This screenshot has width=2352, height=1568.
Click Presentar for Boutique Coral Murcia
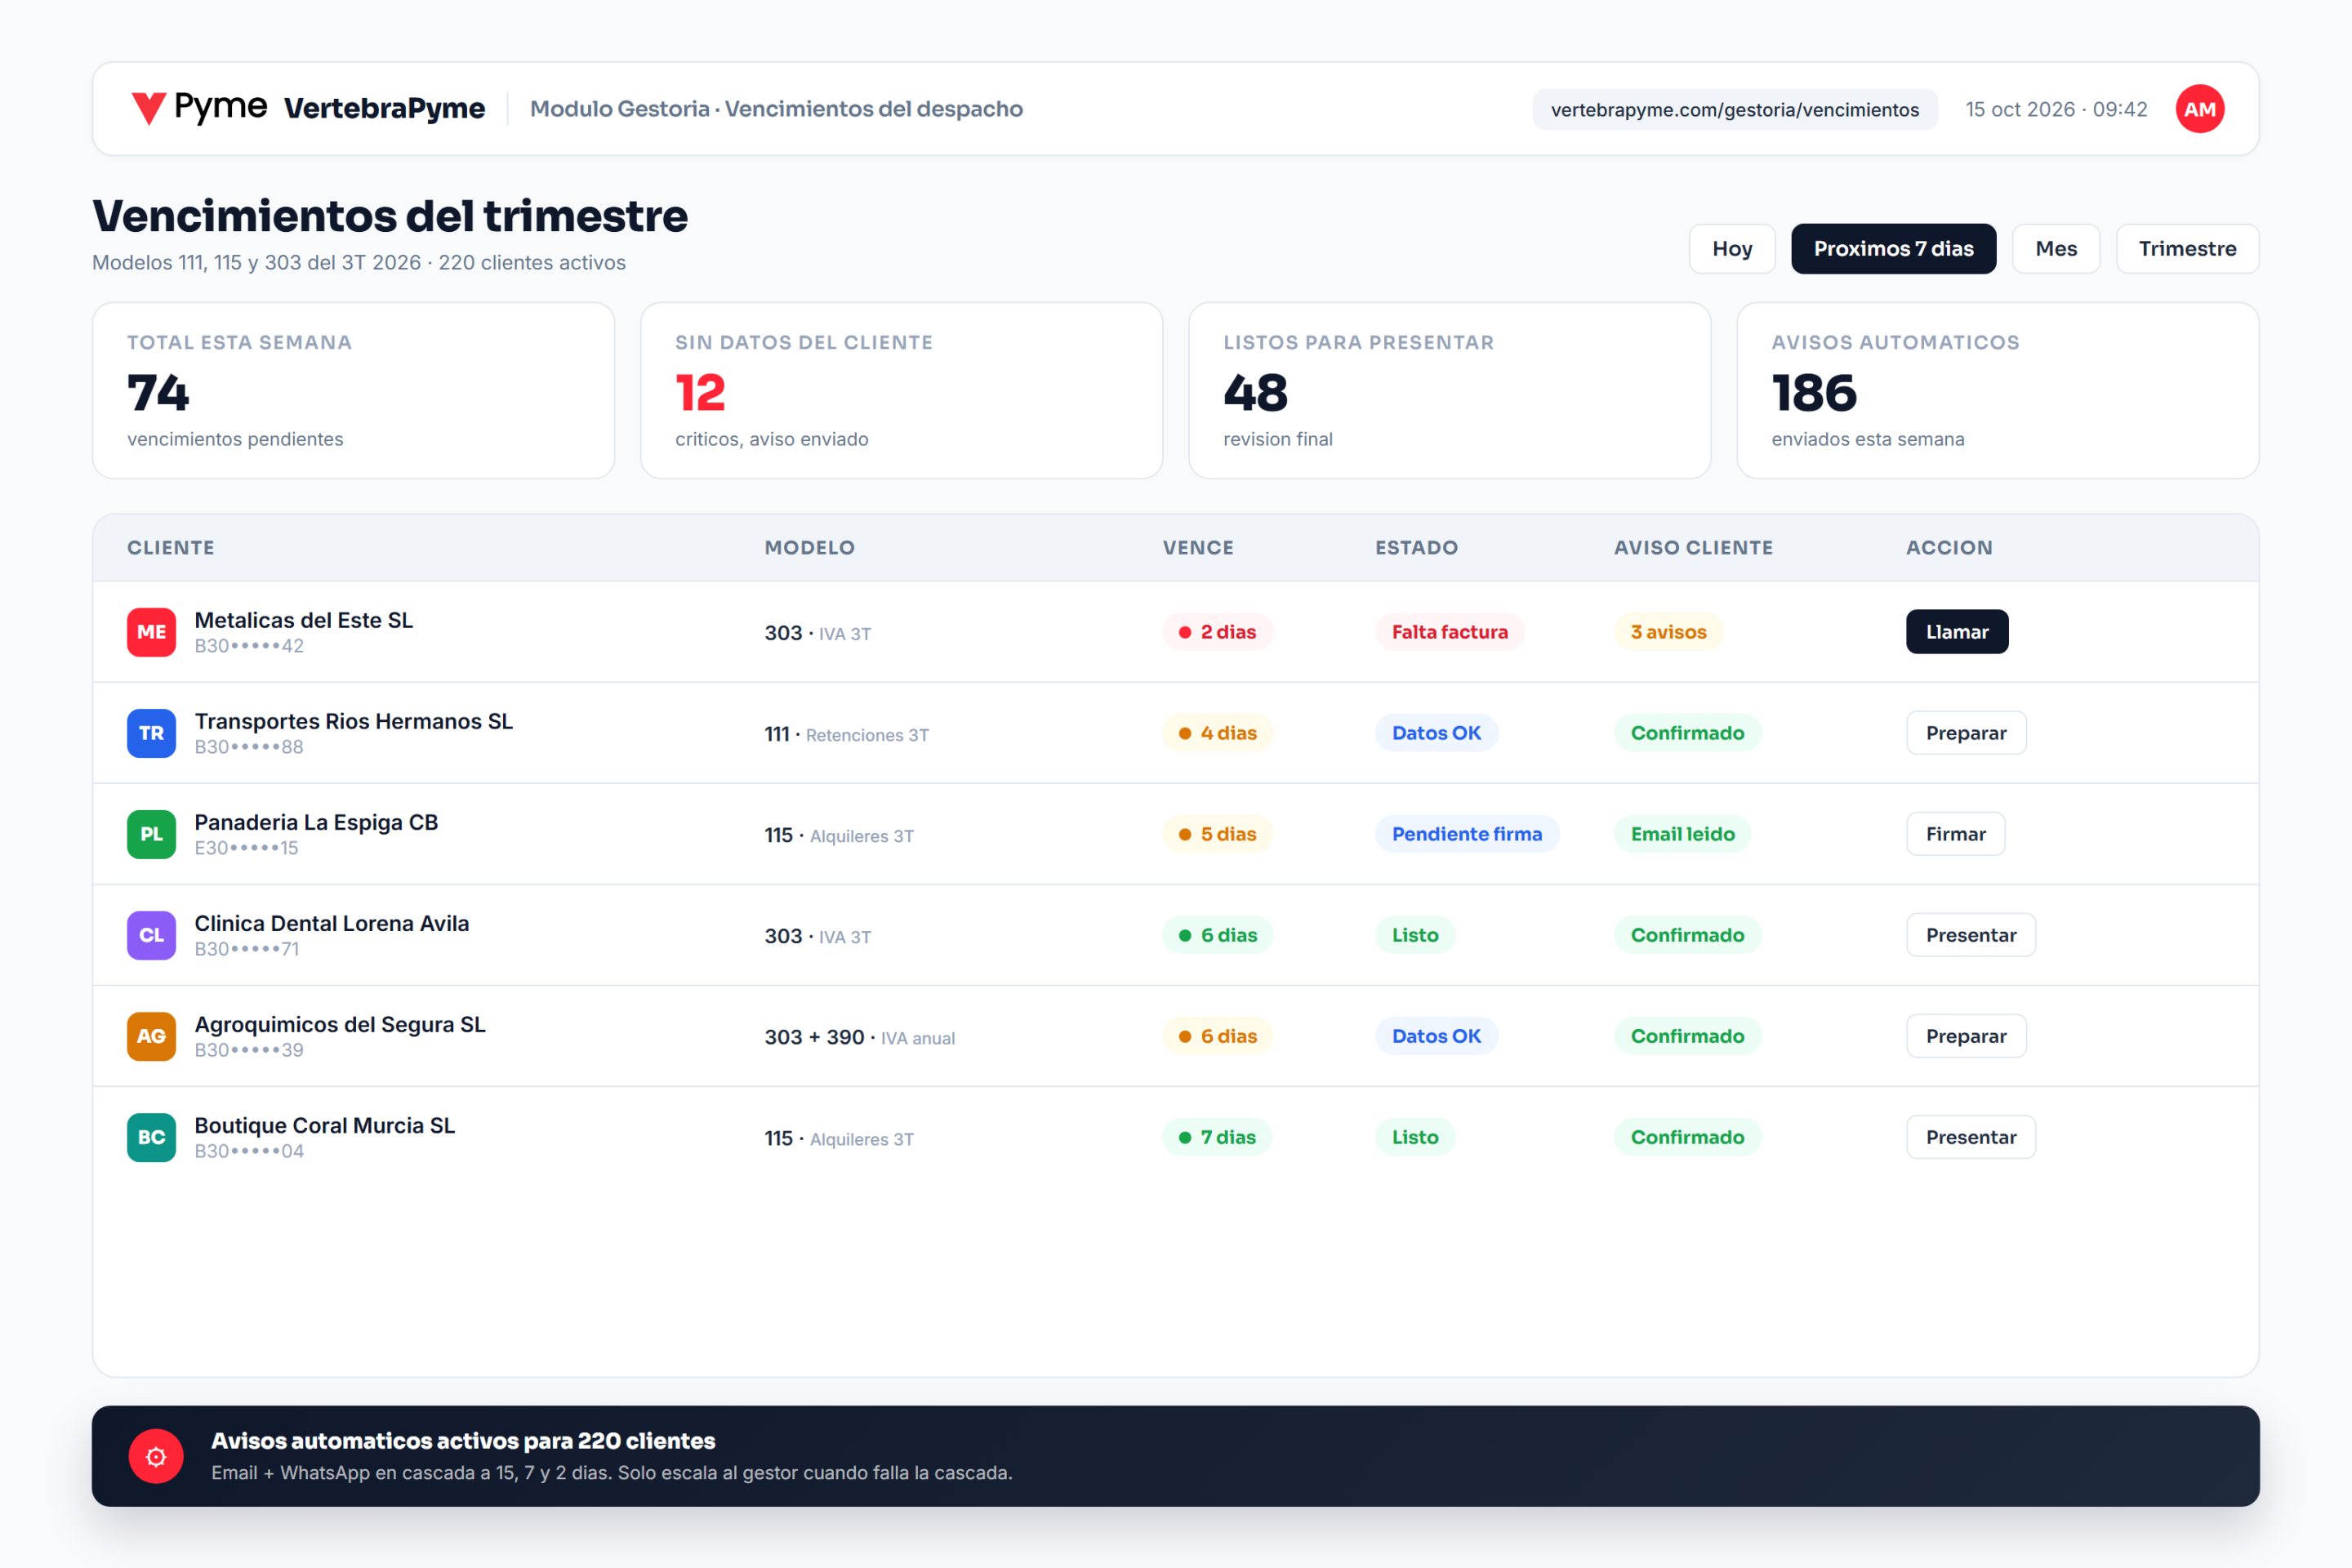[x=1970, y=1137]
